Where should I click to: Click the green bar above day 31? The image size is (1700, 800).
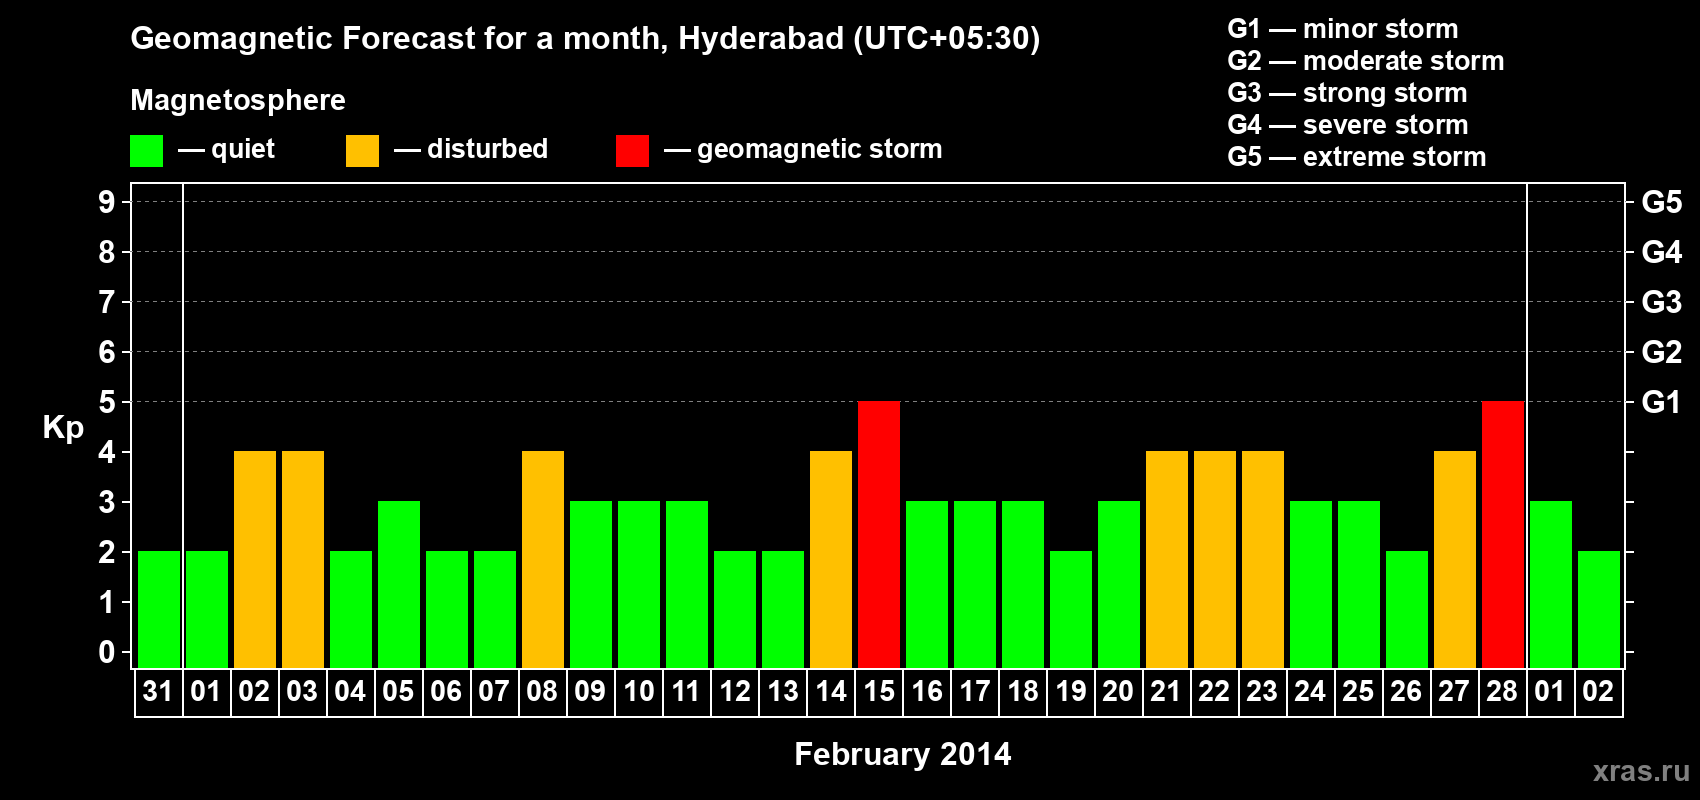159,610
